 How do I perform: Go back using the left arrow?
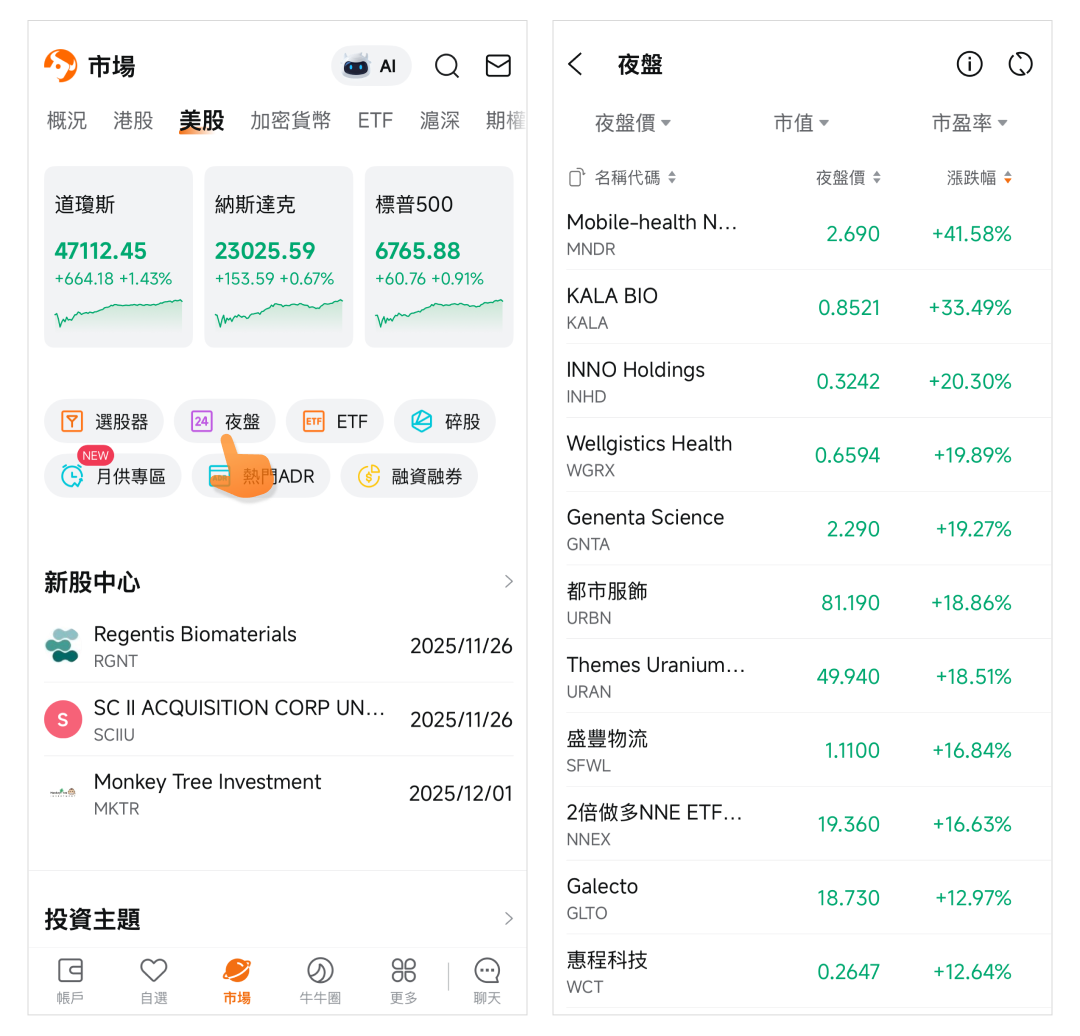[x=576, y=64]
